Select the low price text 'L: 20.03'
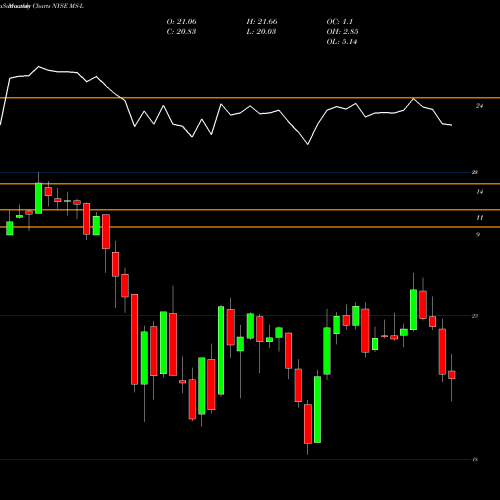Viewport: 500px width, 500px height. click(261, 32)
